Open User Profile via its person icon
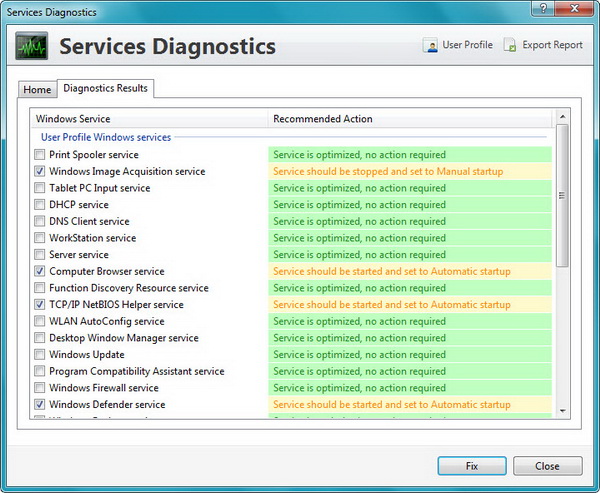This screenshot has width=600, height=493. pyautogui.click(x=430, y=45)
